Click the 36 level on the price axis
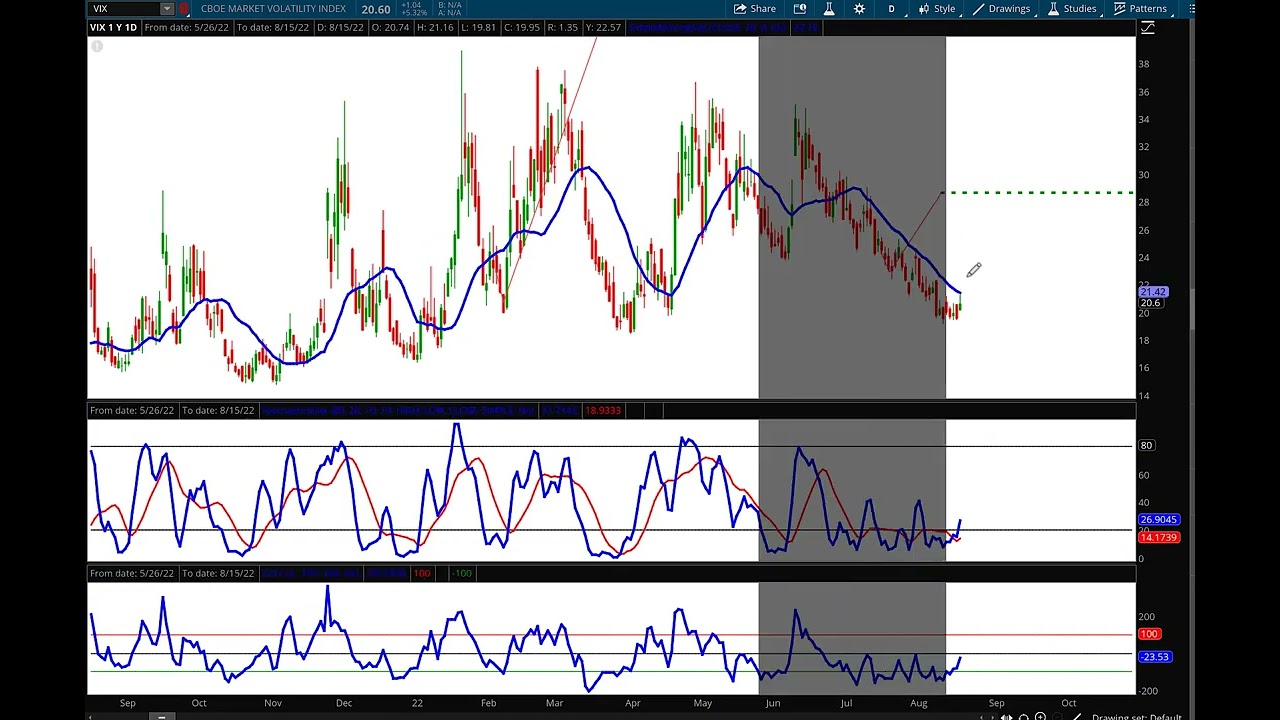Image resolution: width=1280 pixels, height=720 pixels. click(1144, 92)
